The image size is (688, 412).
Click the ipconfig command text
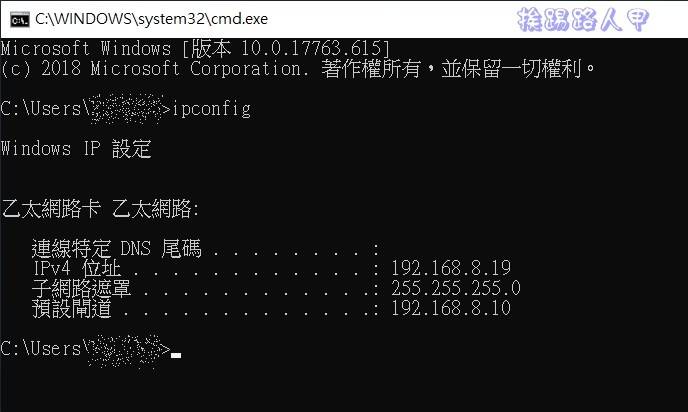coord(211,109)
